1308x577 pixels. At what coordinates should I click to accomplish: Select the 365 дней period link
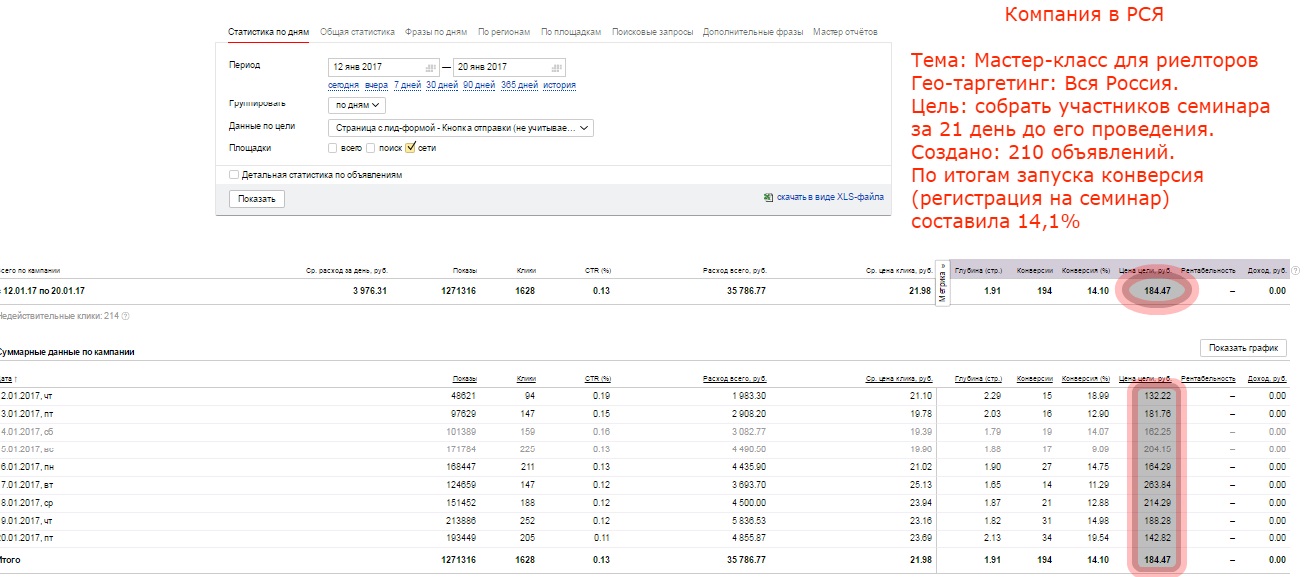tap(519, 85)
